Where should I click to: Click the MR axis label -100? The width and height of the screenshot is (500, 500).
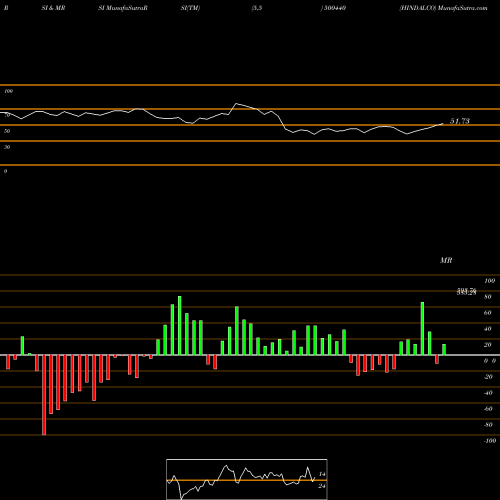[490, 441]
